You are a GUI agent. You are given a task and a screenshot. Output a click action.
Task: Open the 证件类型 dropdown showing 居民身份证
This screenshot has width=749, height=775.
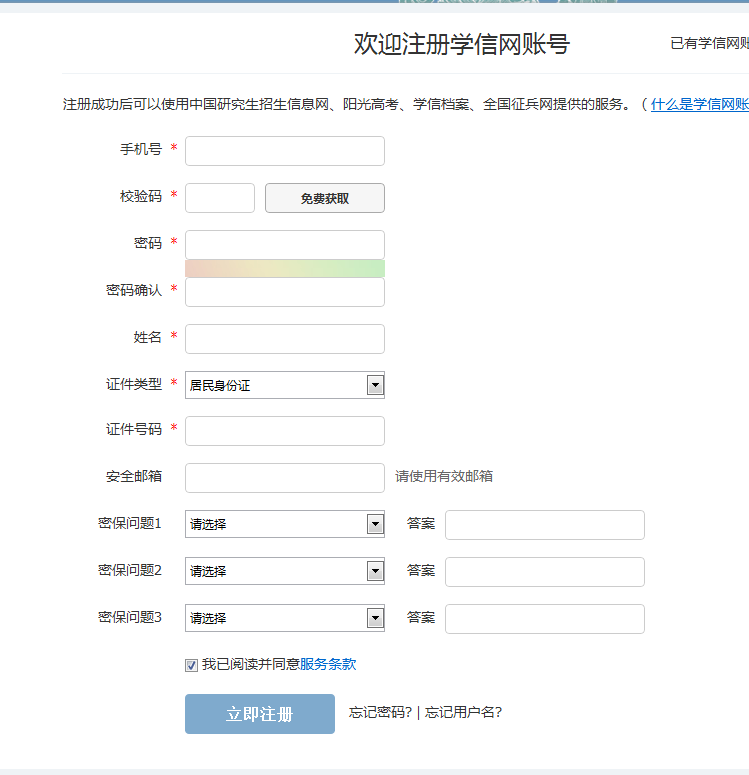pos(284,385)
